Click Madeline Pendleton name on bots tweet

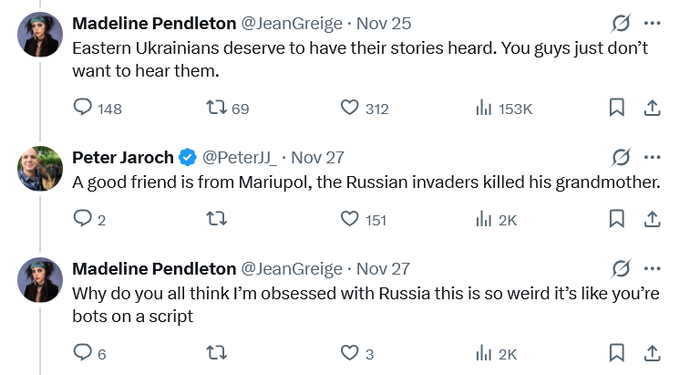[154, 269]
